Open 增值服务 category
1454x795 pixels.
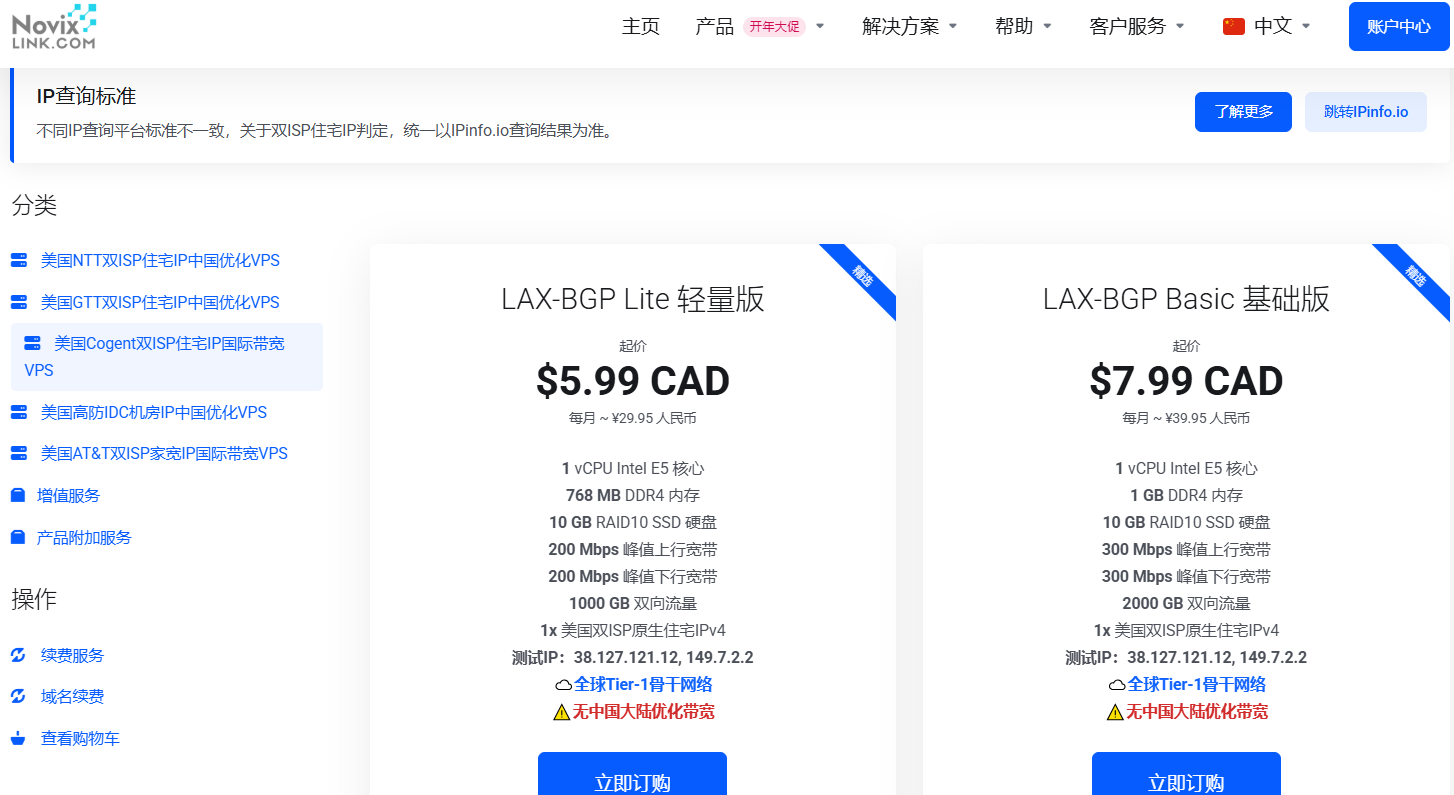pos(69,496)
